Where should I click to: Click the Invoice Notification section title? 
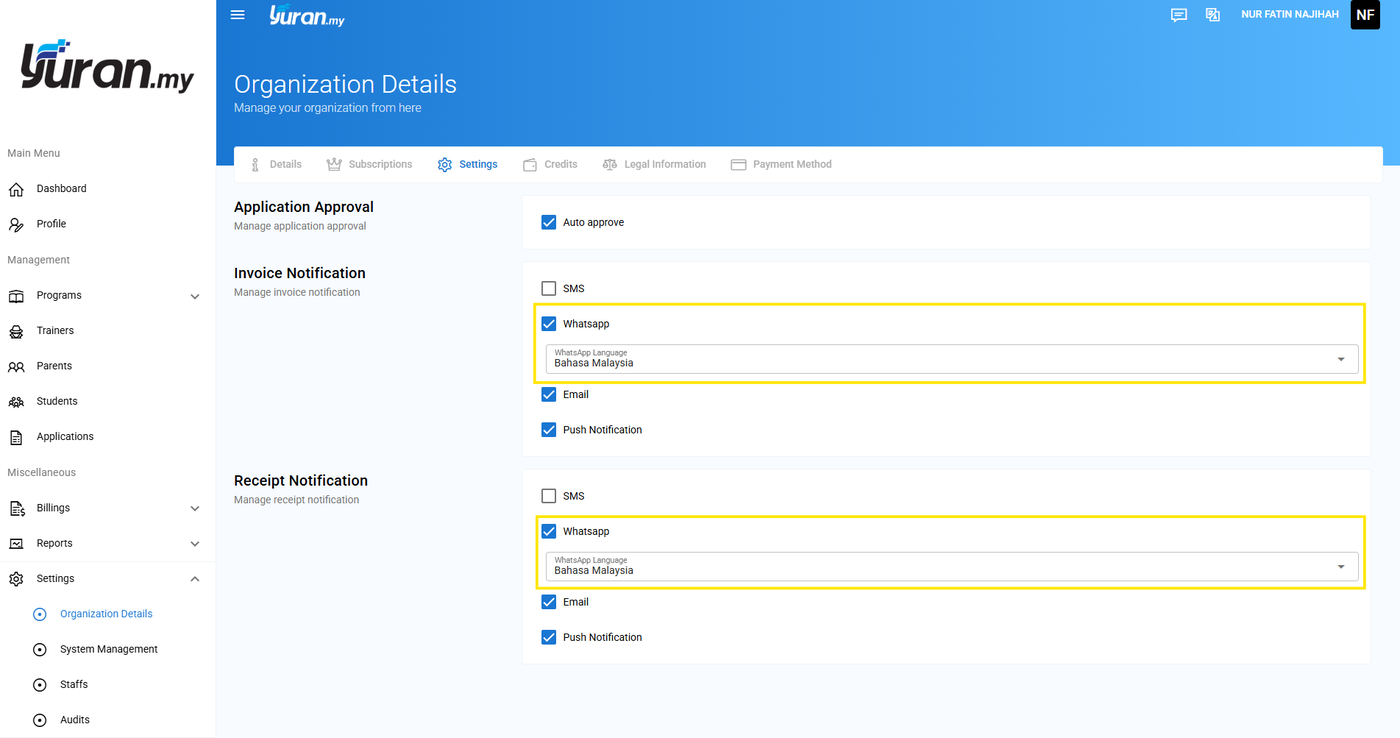[x=300, y=273]
